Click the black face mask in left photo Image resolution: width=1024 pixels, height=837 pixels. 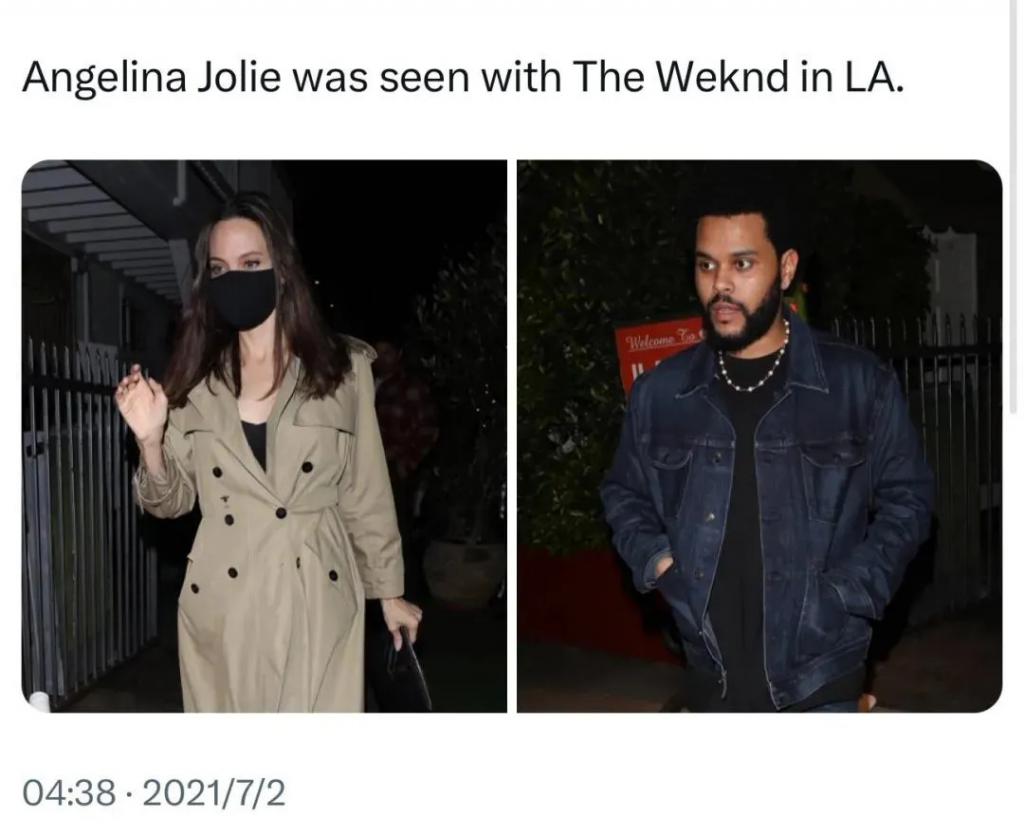click(243, 298)
